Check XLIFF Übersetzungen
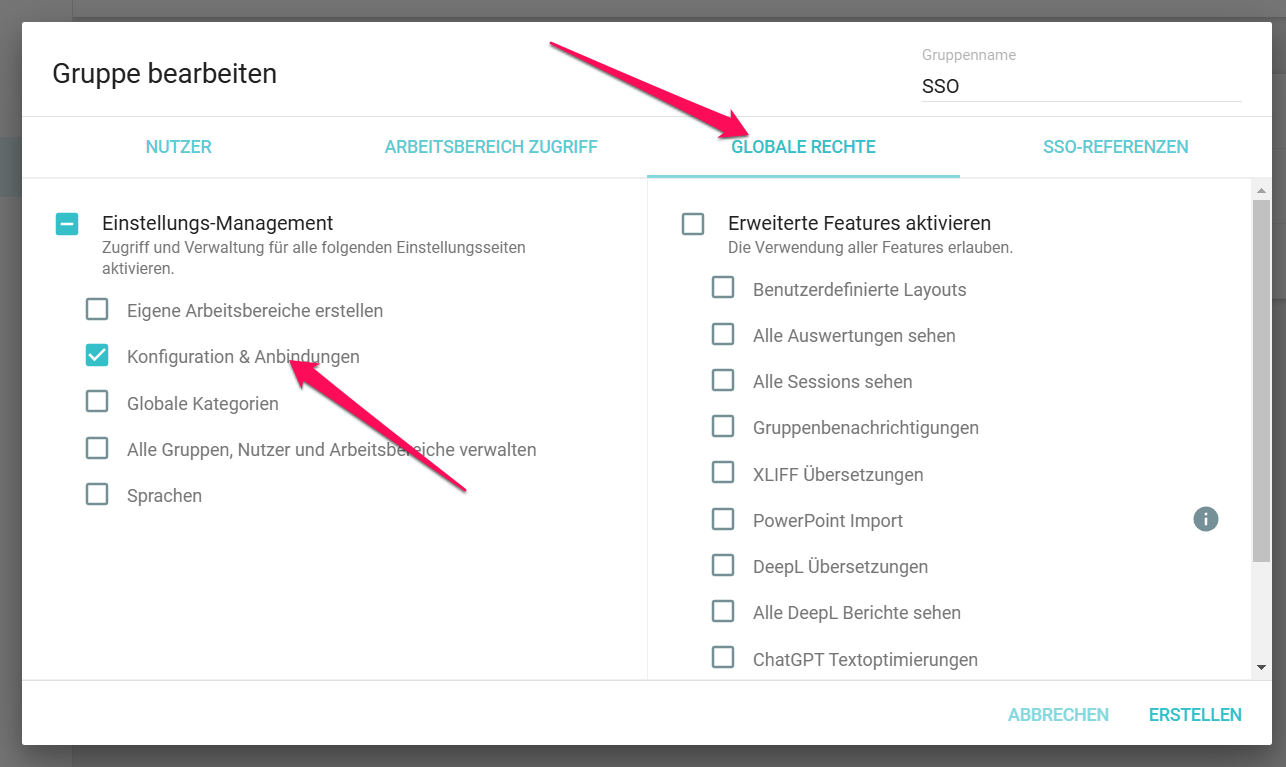The width and height of the screenshot is (1286, 767). pos(723,473)
